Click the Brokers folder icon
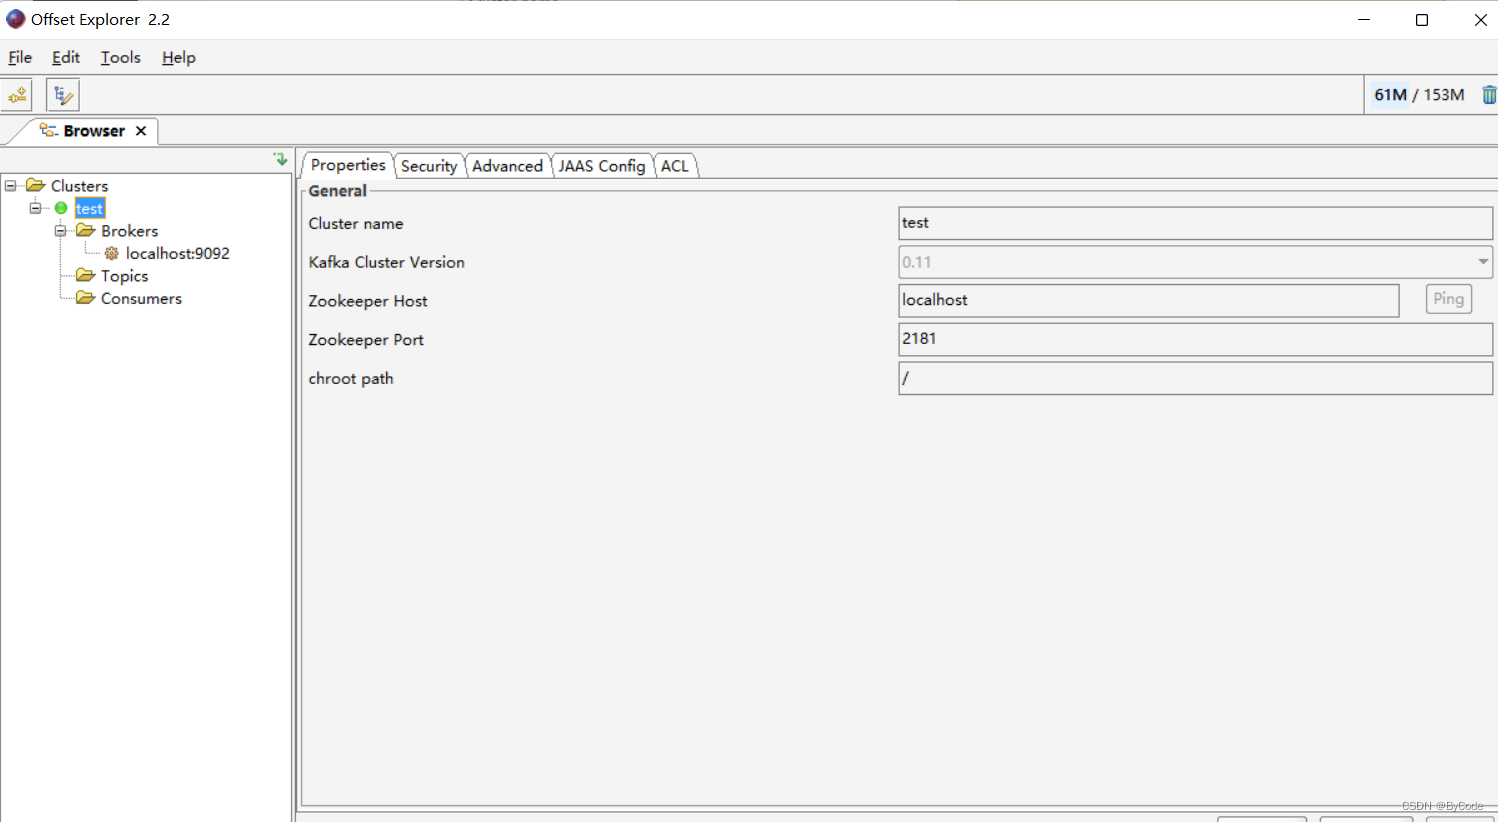The image size is (1498, 822). (x=86, y=230)
